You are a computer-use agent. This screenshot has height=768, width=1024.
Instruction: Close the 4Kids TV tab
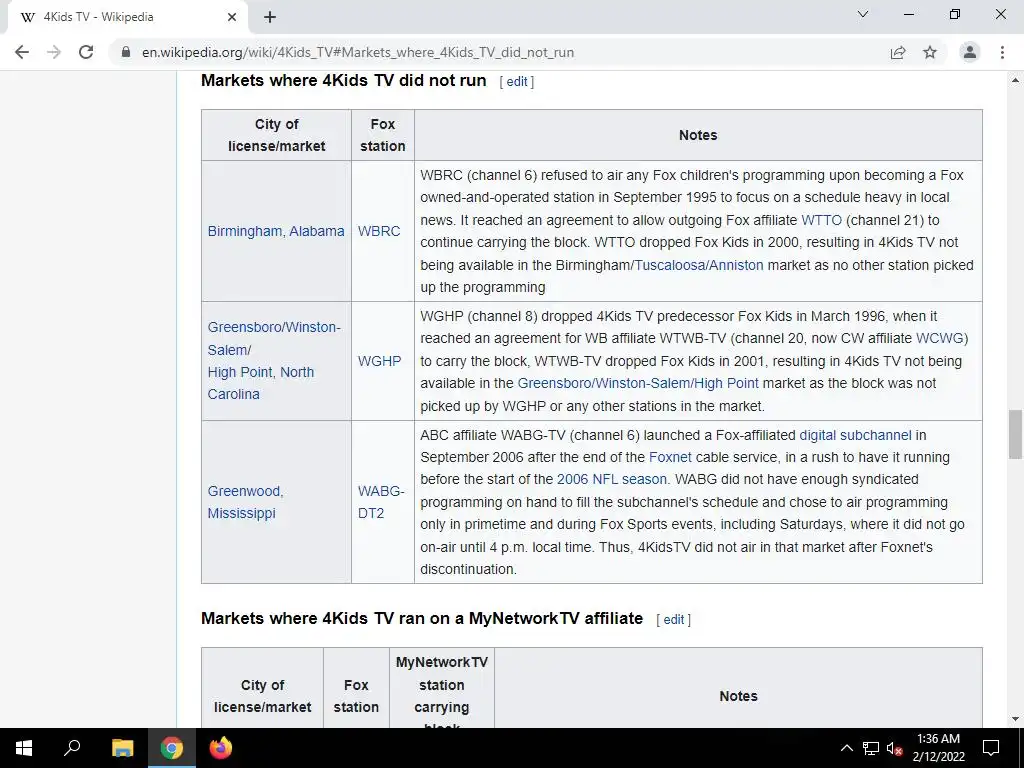[232, 18]
